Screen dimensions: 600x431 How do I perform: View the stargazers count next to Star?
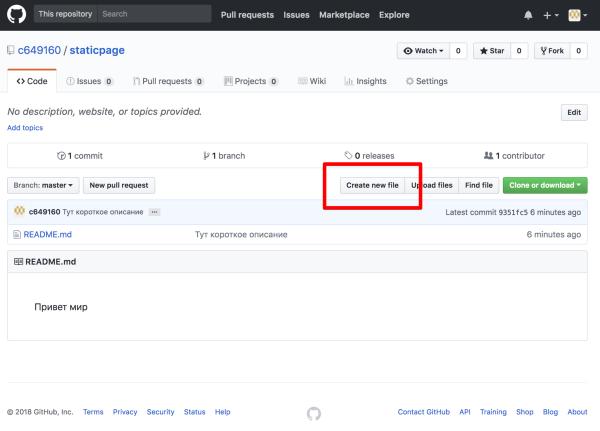(x=519, y=51)
